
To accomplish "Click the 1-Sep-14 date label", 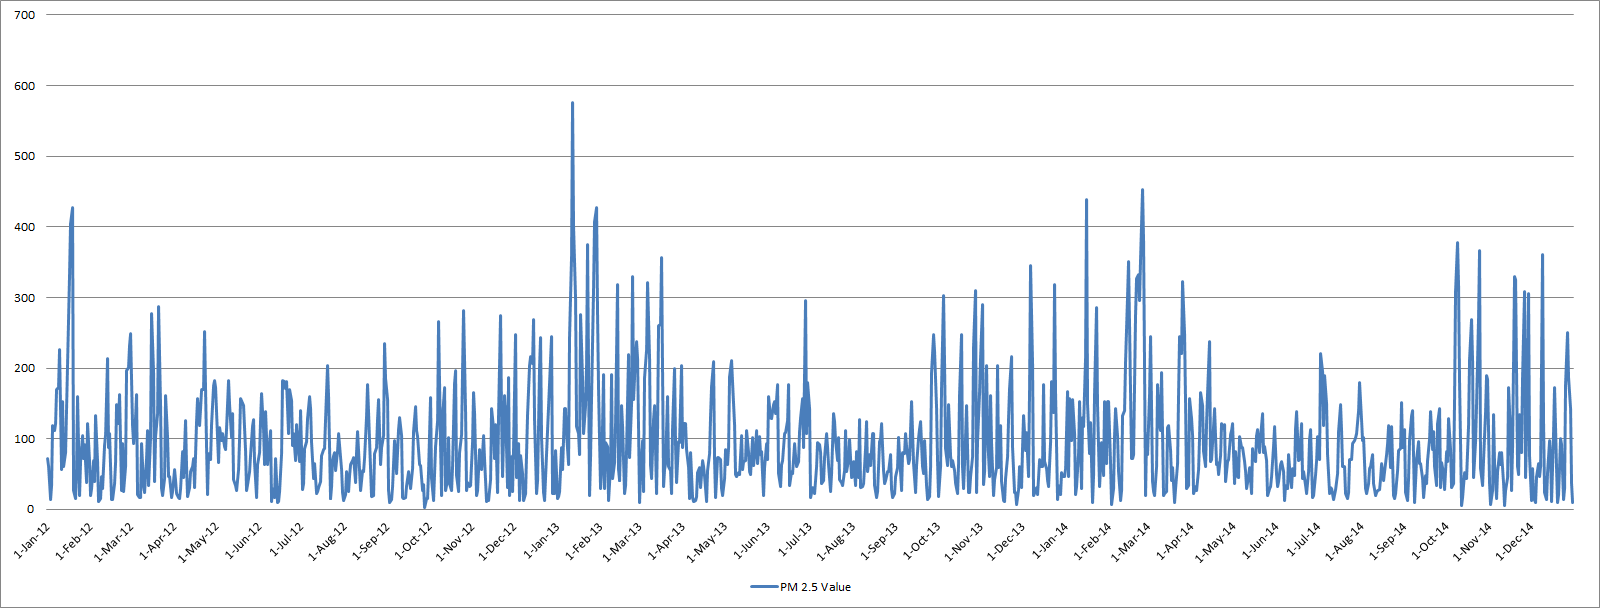I will coord(1388,540).
